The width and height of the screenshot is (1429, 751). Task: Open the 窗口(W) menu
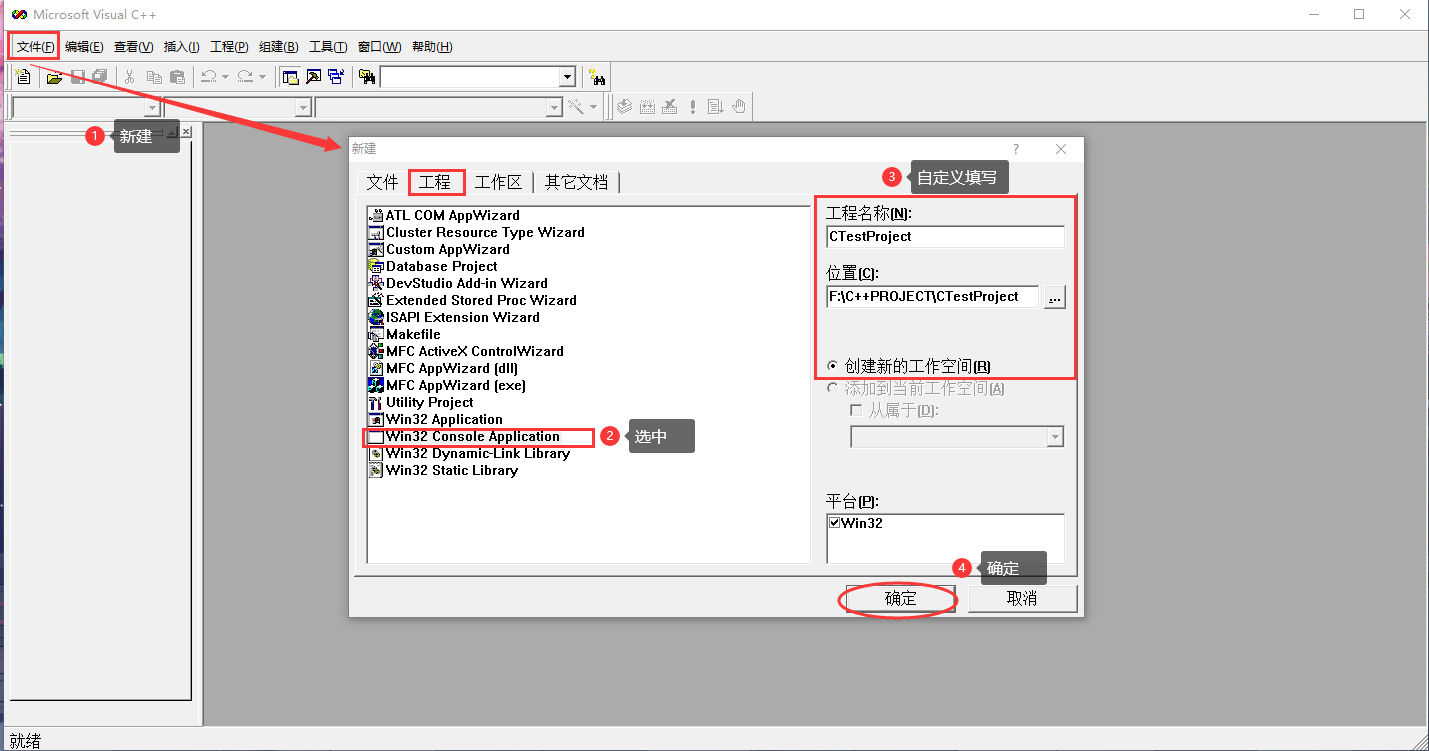pos(379,47)
